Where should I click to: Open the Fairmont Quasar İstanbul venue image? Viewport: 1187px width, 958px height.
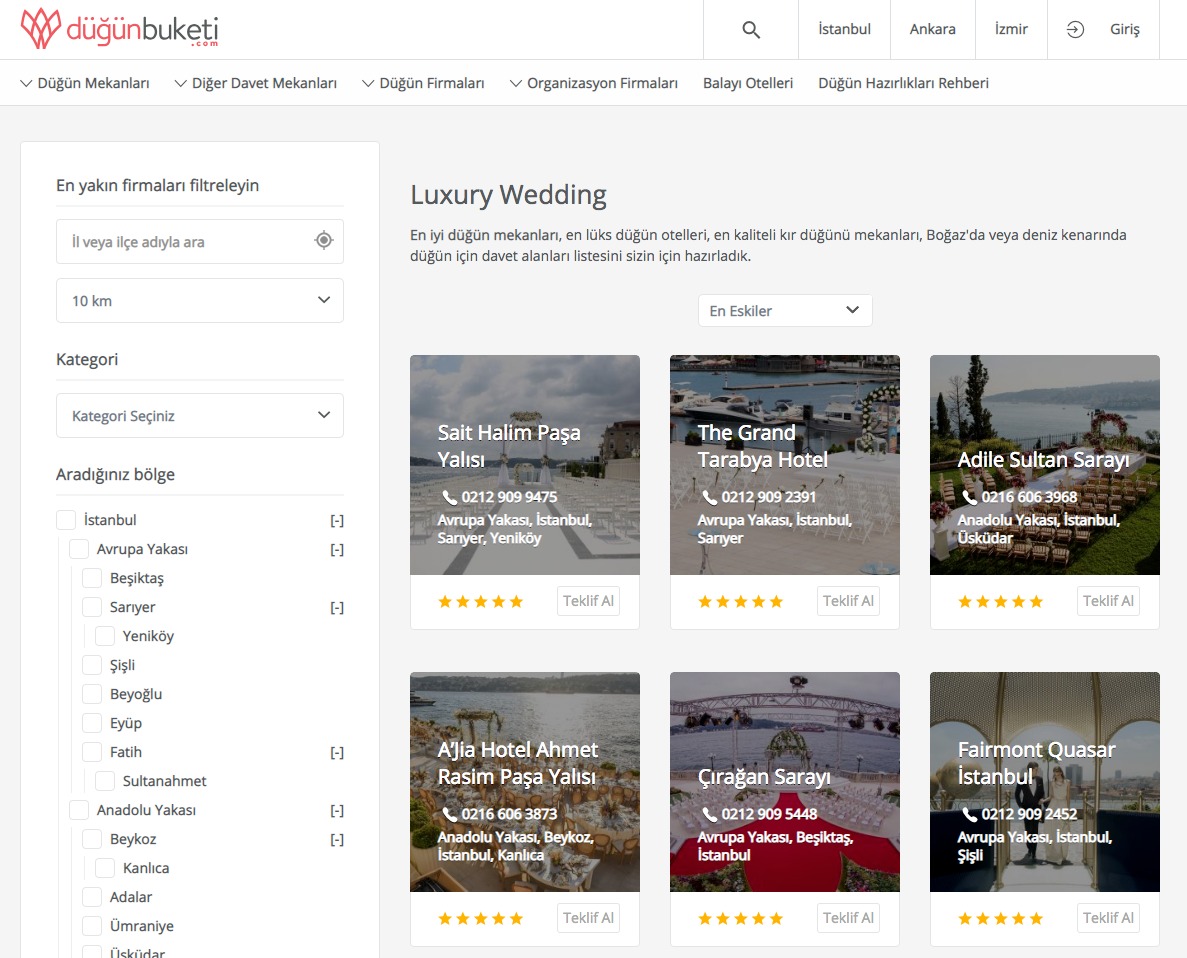[x=1045, y=782]
